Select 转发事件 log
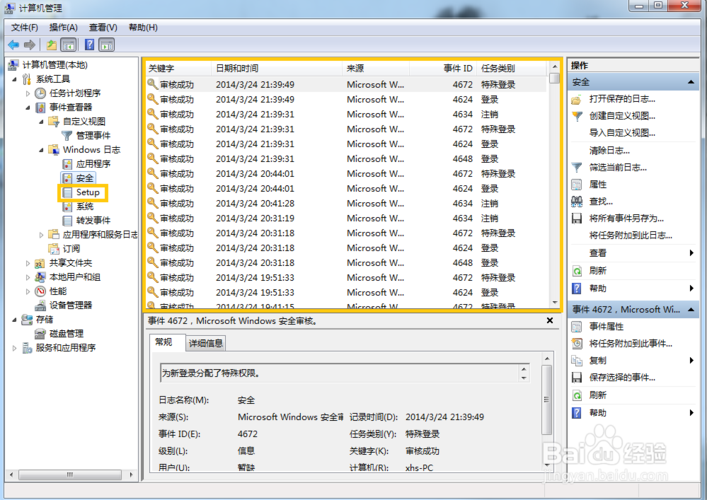 93,220
